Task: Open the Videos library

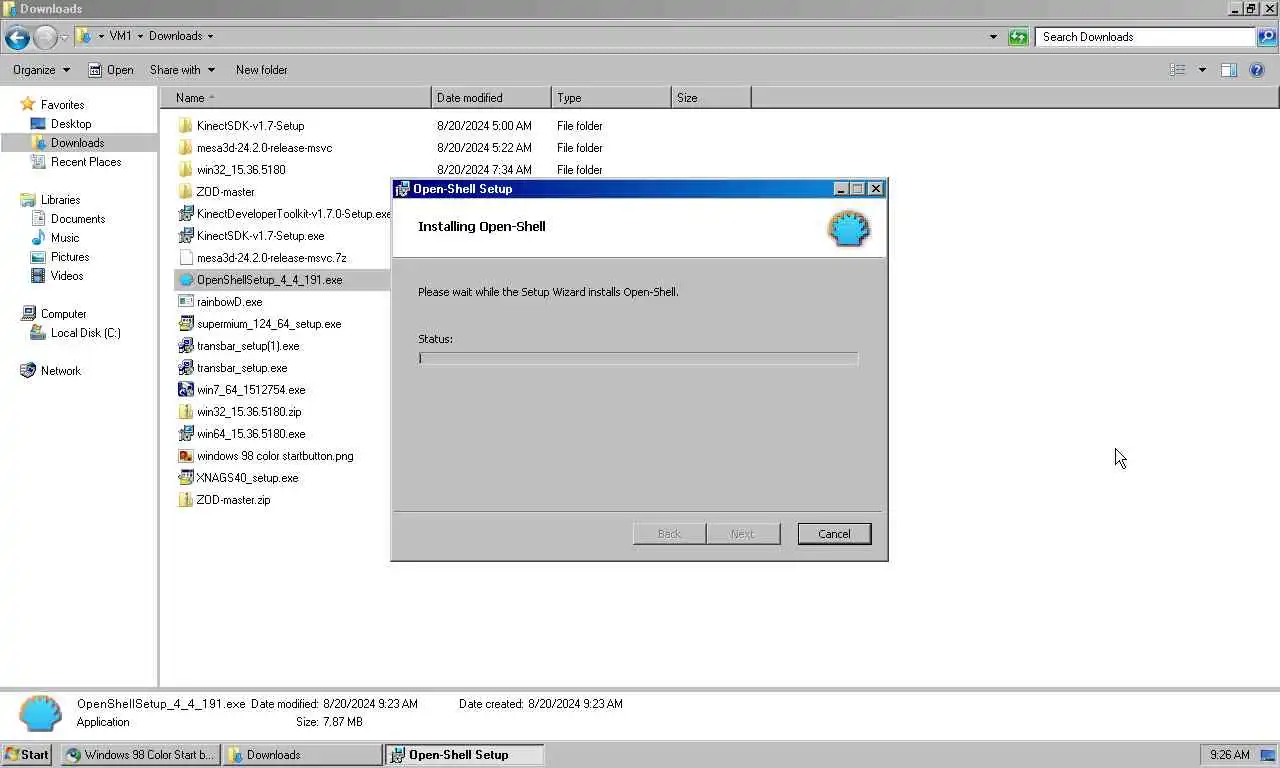Action: coord(67,276)
